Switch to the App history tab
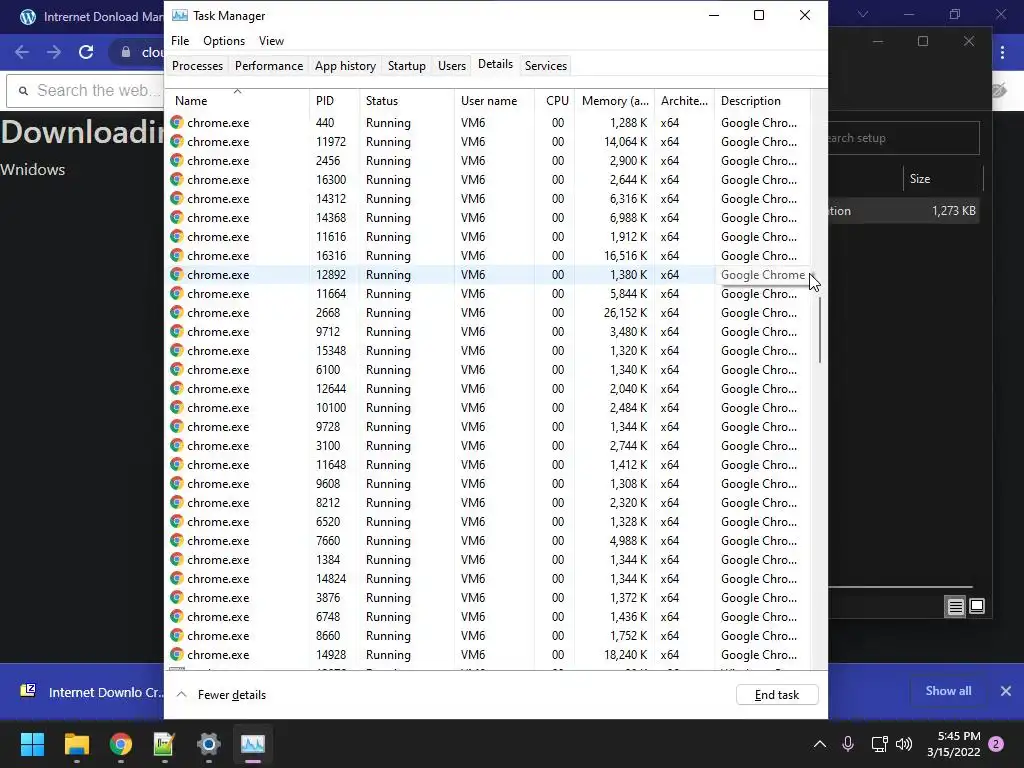 345,65
